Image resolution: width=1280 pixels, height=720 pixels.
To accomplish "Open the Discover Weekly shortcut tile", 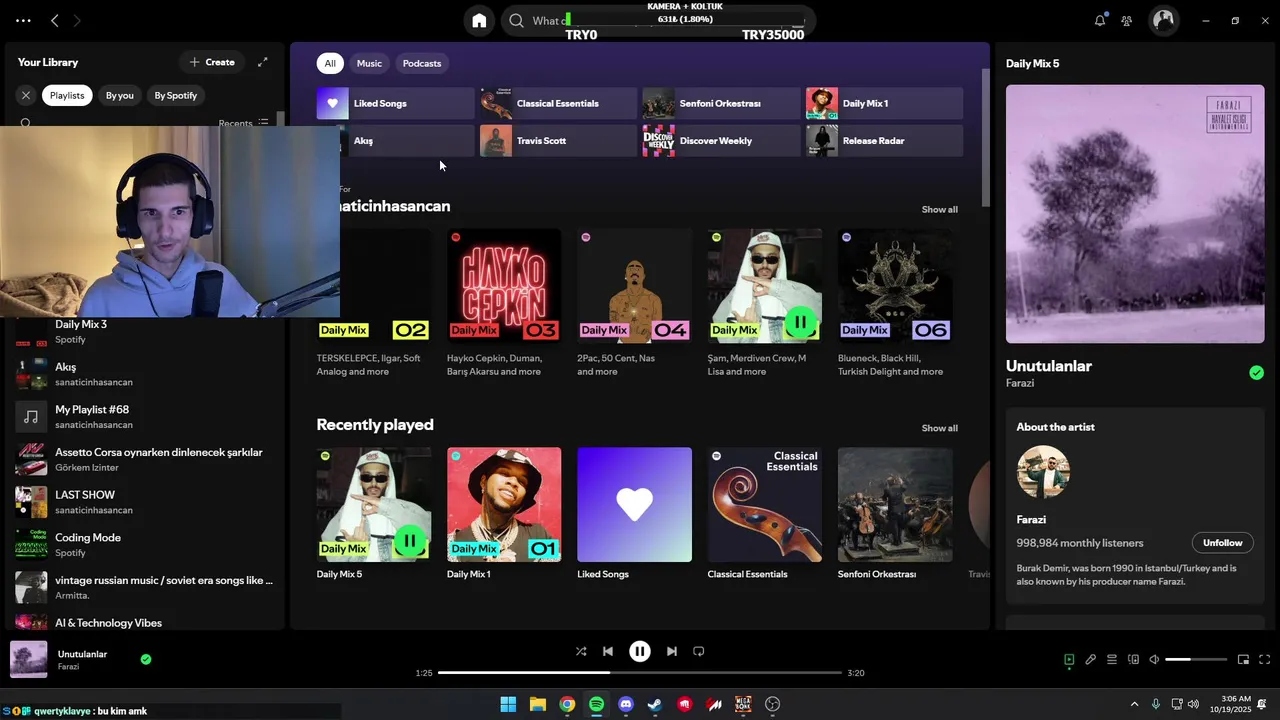I will coord(721,141).
